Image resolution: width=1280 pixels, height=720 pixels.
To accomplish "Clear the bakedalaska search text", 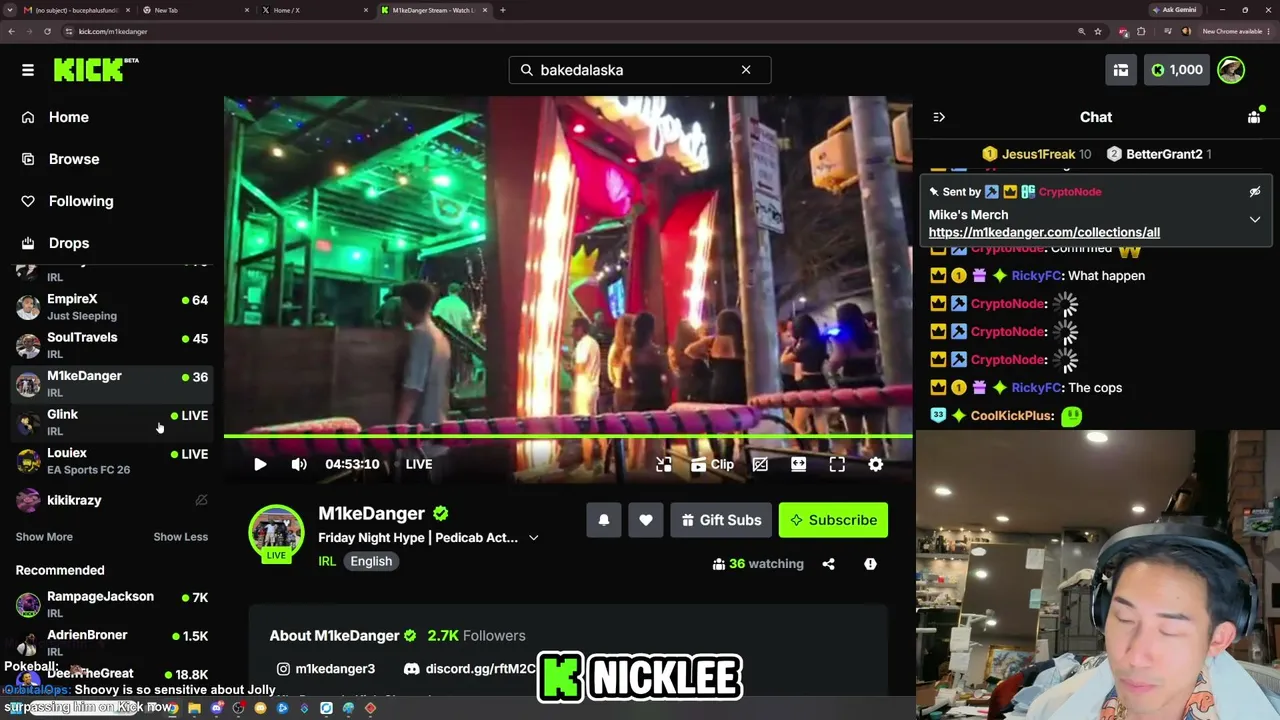I will pos(746,70).
